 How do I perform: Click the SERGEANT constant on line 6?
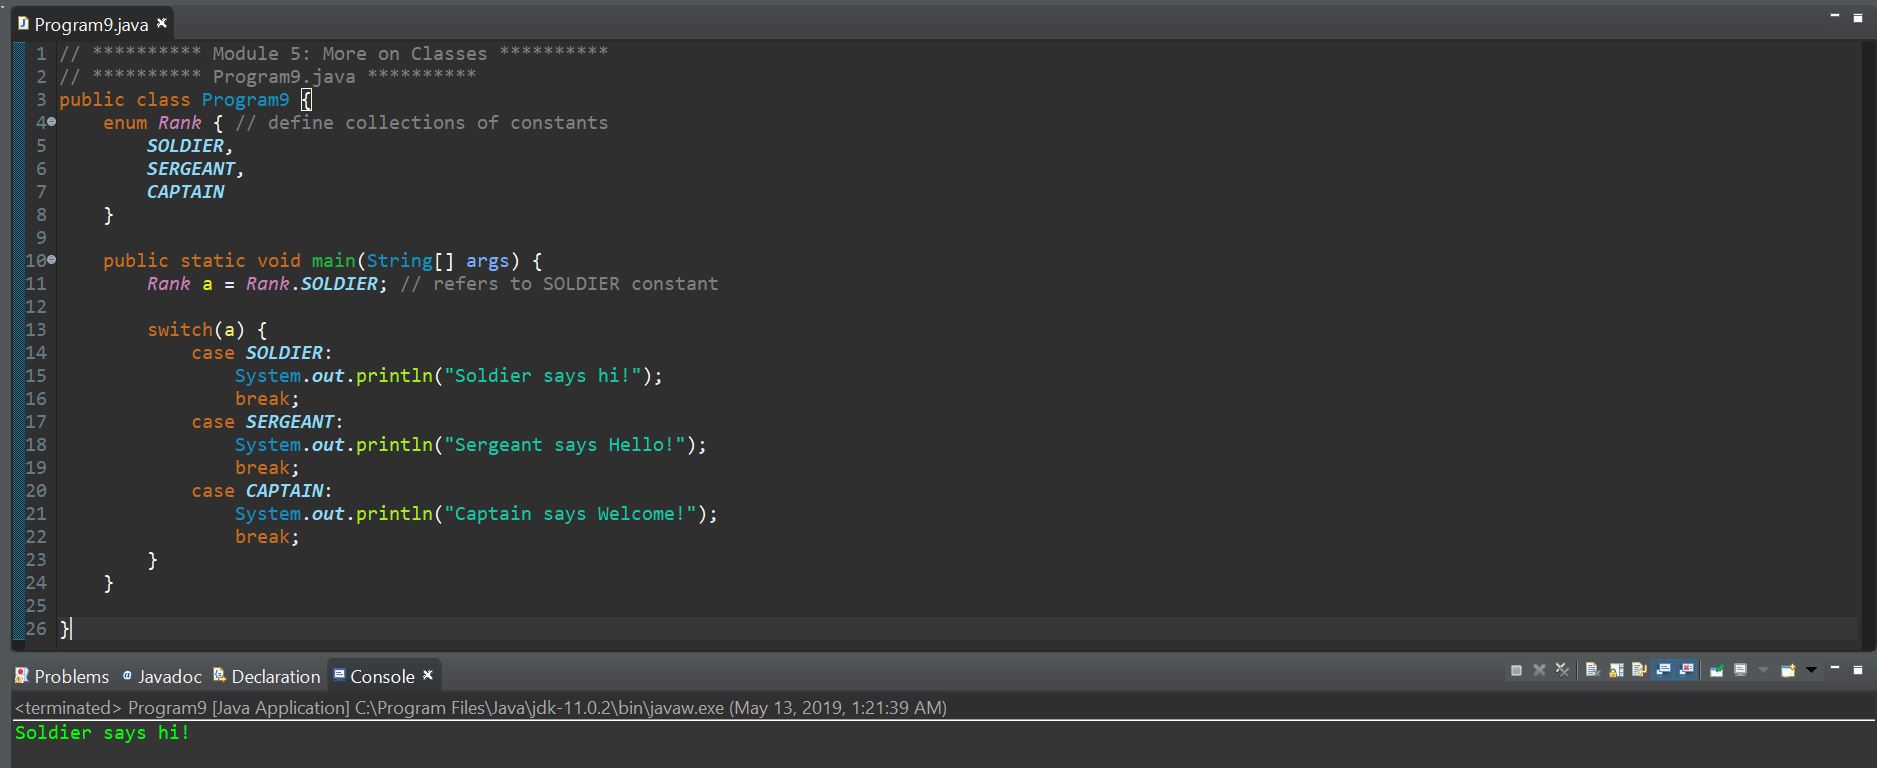click(191, 169)
